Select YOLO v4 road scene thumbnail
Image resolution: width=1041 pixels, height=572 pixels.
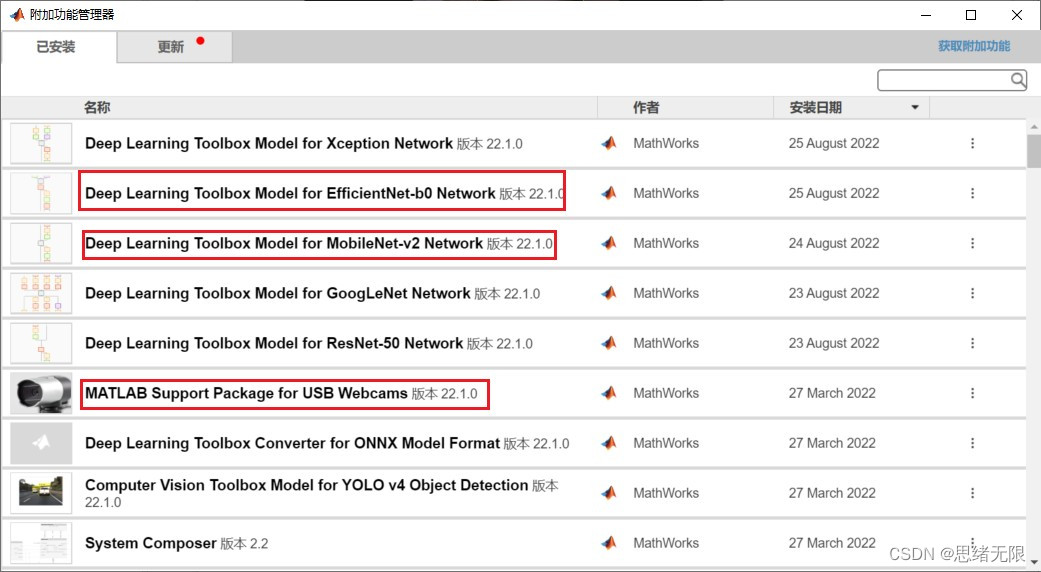[41, 493]
